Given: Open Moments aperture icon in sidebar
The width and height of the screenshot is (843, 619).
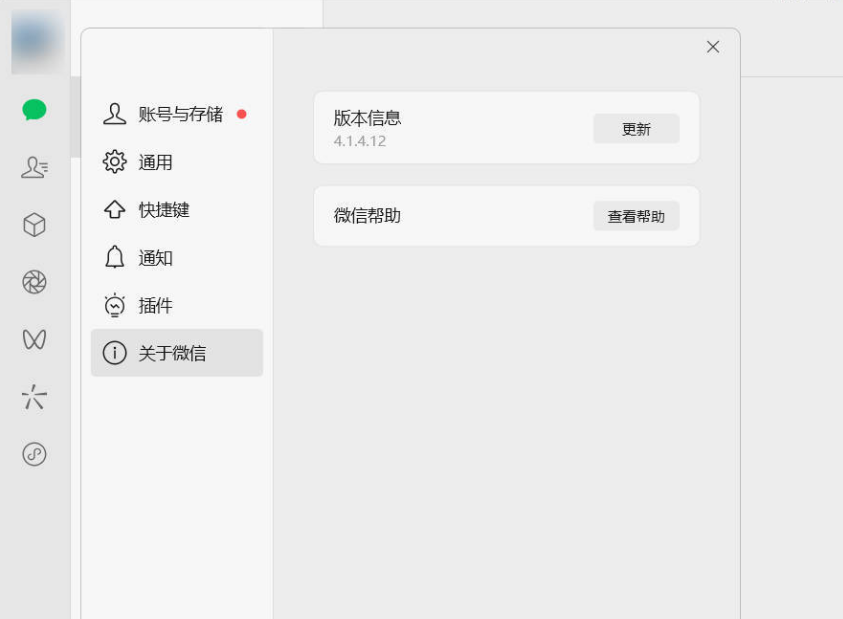Looking at the screenshot, I should [x=34, y=282].
